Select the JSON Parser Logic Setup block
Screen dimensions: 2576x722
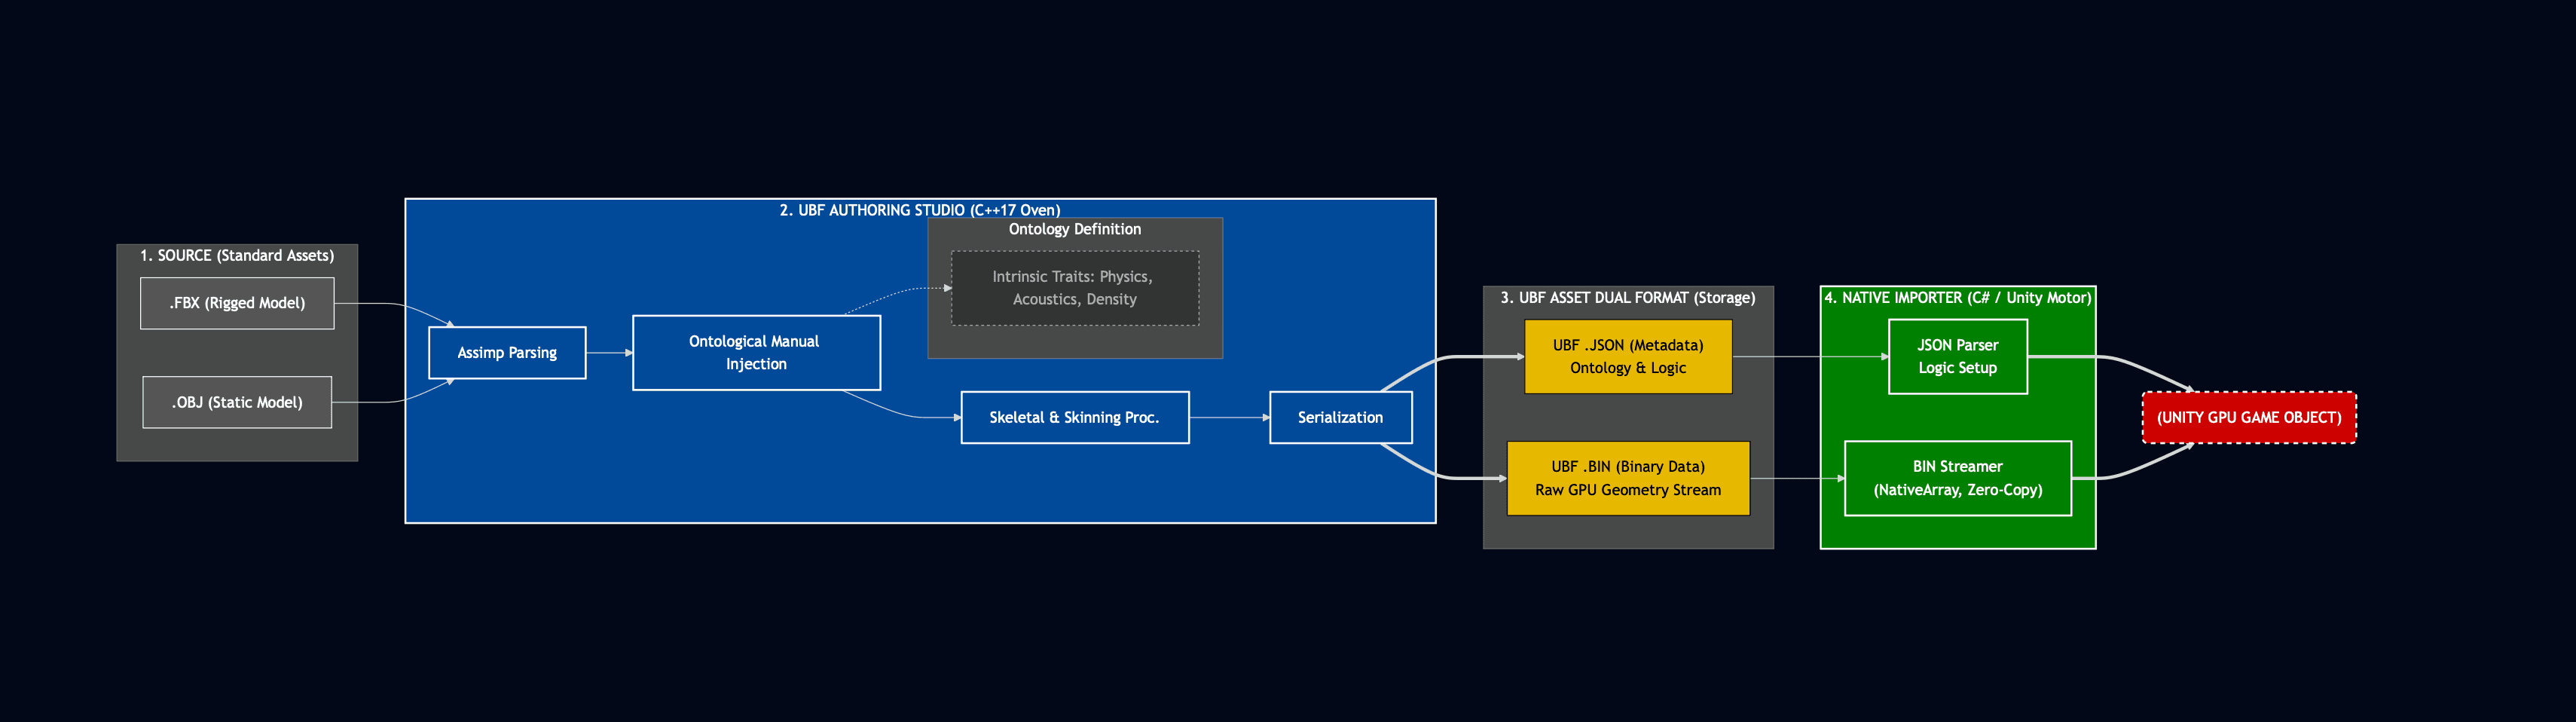point(1957,356)
